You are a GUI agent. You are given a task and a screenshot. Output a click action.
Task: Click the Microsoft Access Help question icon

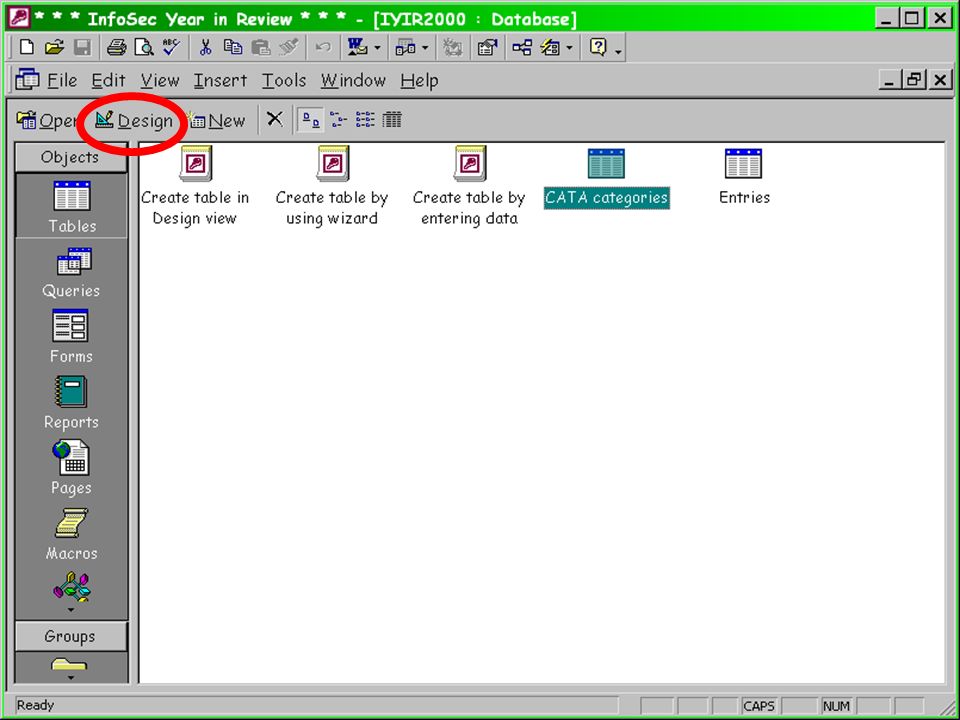[x=598, y=47]
